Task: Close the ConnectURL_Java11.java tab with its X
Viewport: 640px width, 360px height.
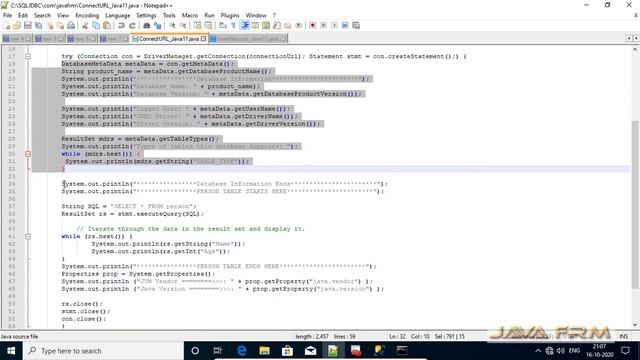Action: (x=203, y=39)
